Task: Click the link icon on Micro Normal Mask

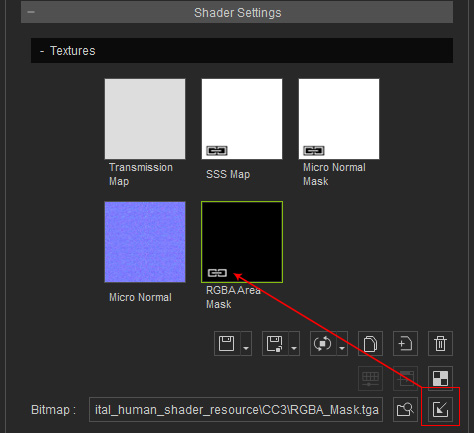Action: [314, 151]
